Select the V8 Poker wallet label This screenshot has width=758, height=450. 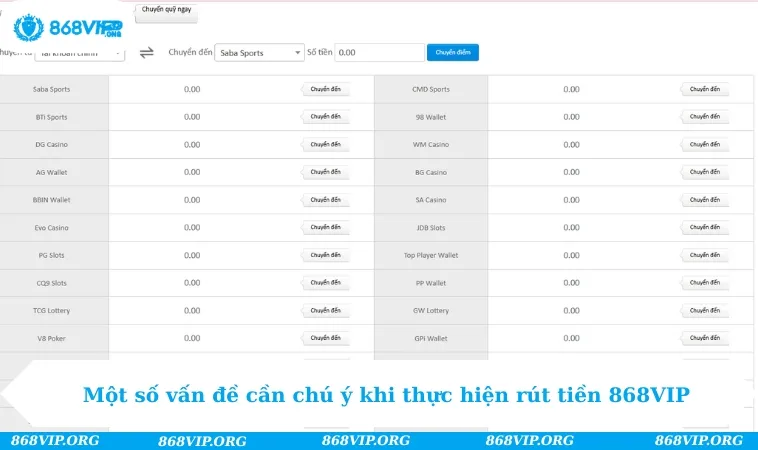click(52, 338)
